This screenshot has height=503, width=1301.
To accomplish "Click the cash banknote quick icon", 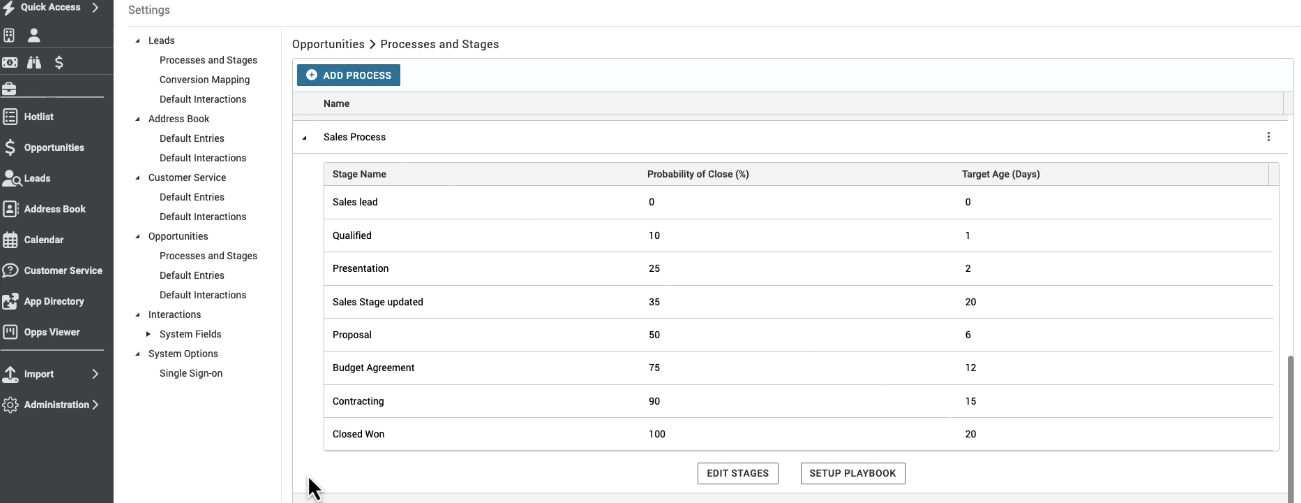I will [9, 62].
